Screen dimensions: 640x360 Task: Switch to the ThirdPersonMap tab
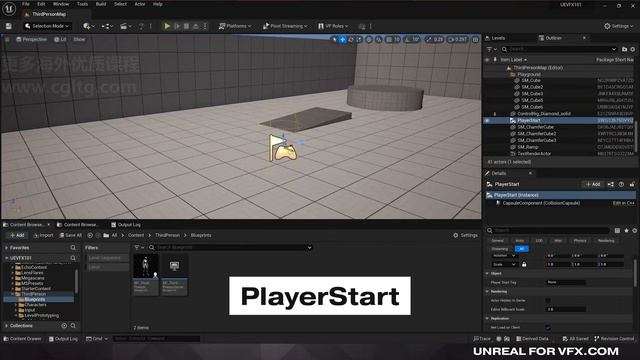48,14
